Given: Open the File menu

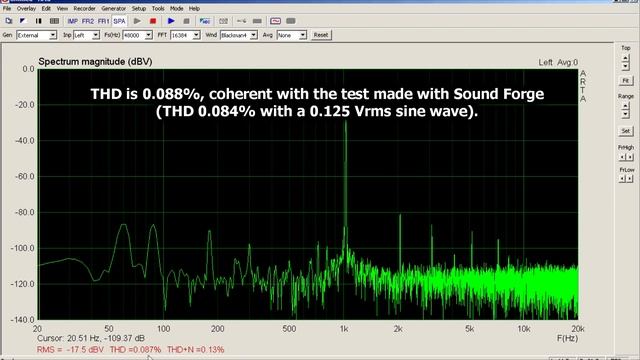Looking at the screenshot, I should [x=7, y=8].
